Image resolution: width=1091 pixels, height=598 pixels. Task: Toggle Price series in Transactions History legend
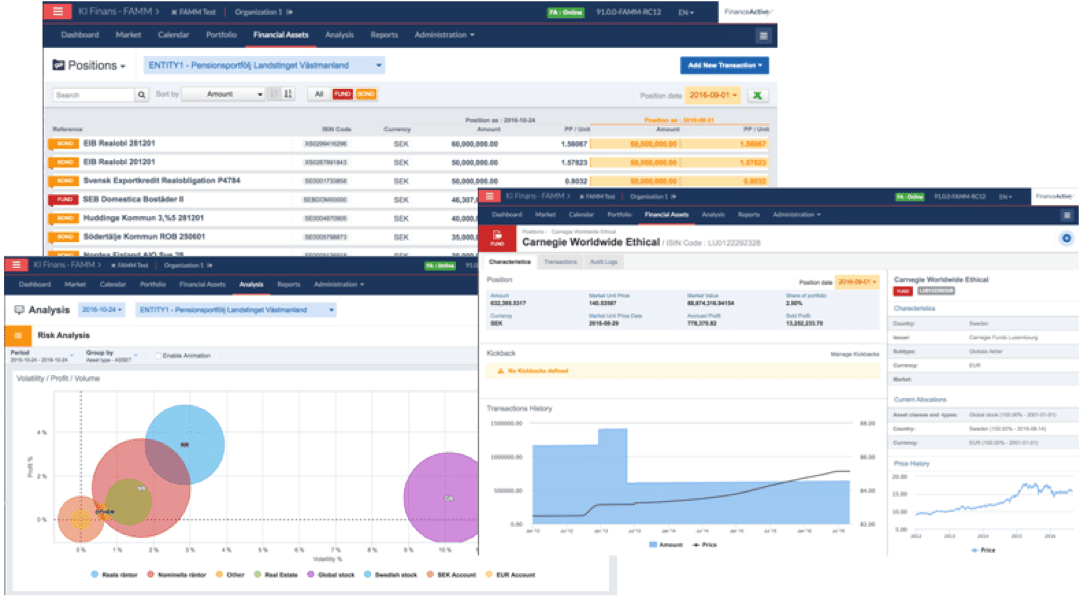(704, 545)
